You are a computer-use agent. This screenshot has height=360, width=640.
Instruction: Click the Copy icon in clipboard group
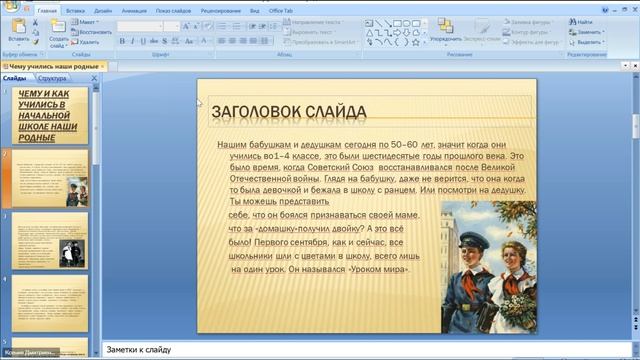tap(36, 32)
